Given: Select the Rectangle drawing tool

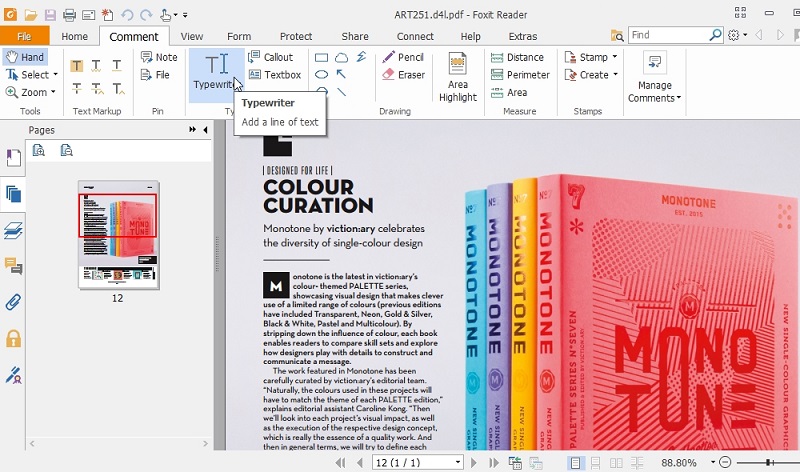Looking at the screenshot, I should point(321,58).
